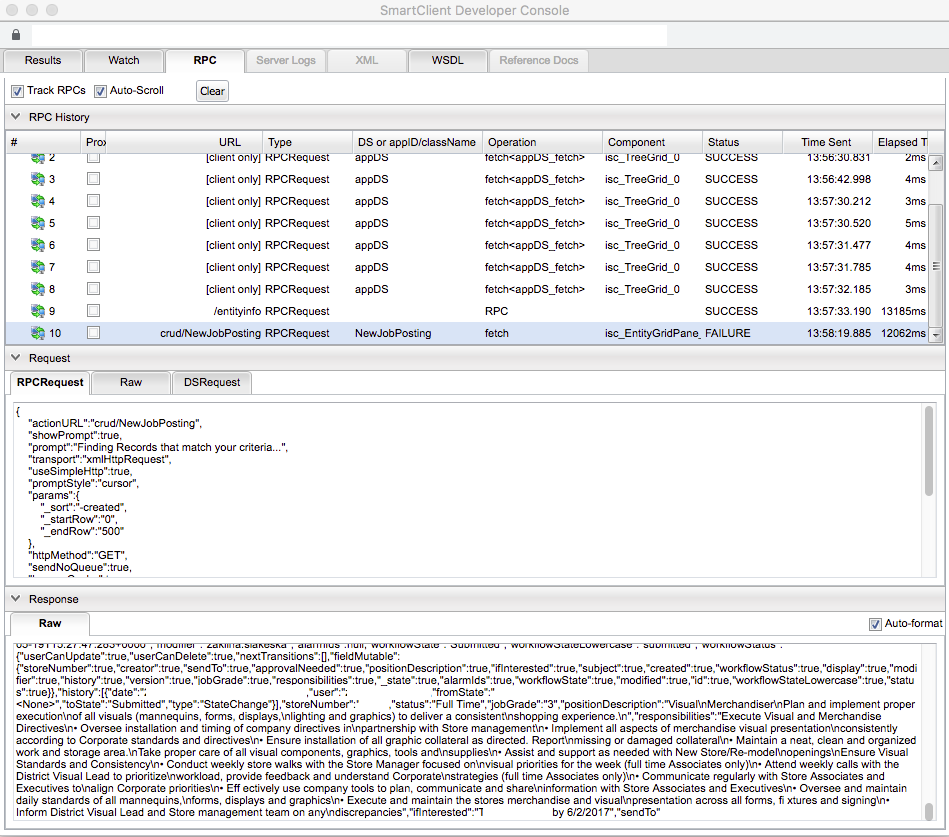This screenshot has width=949, height=837.
Task: Click RPC History scrollbar down arrow
Action: coord(936,335)
